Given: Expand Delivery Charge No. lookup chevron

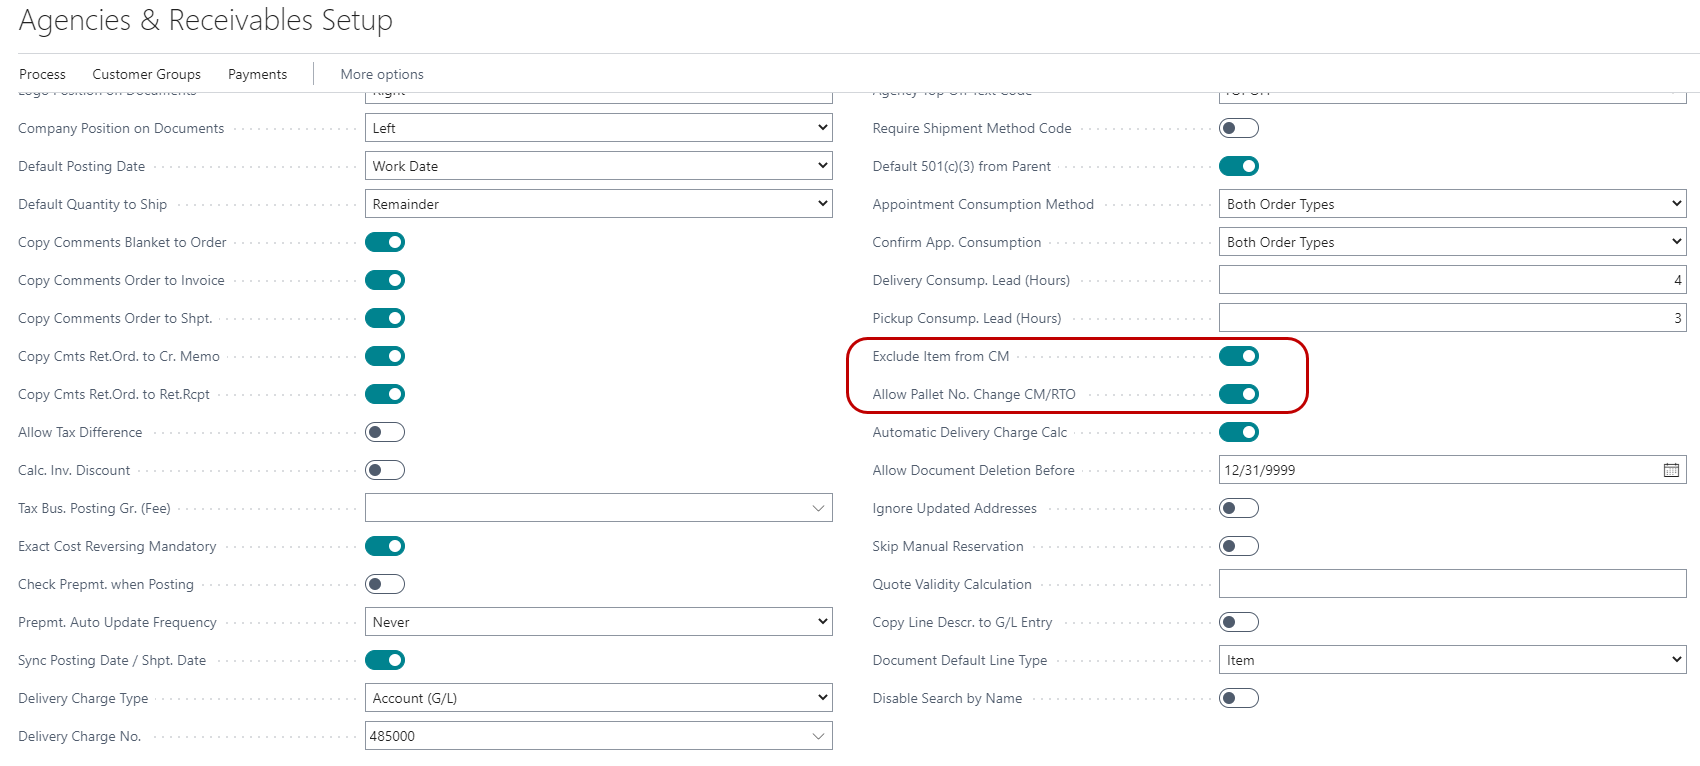Looking at the screenshot, I should tap(818, 736).
